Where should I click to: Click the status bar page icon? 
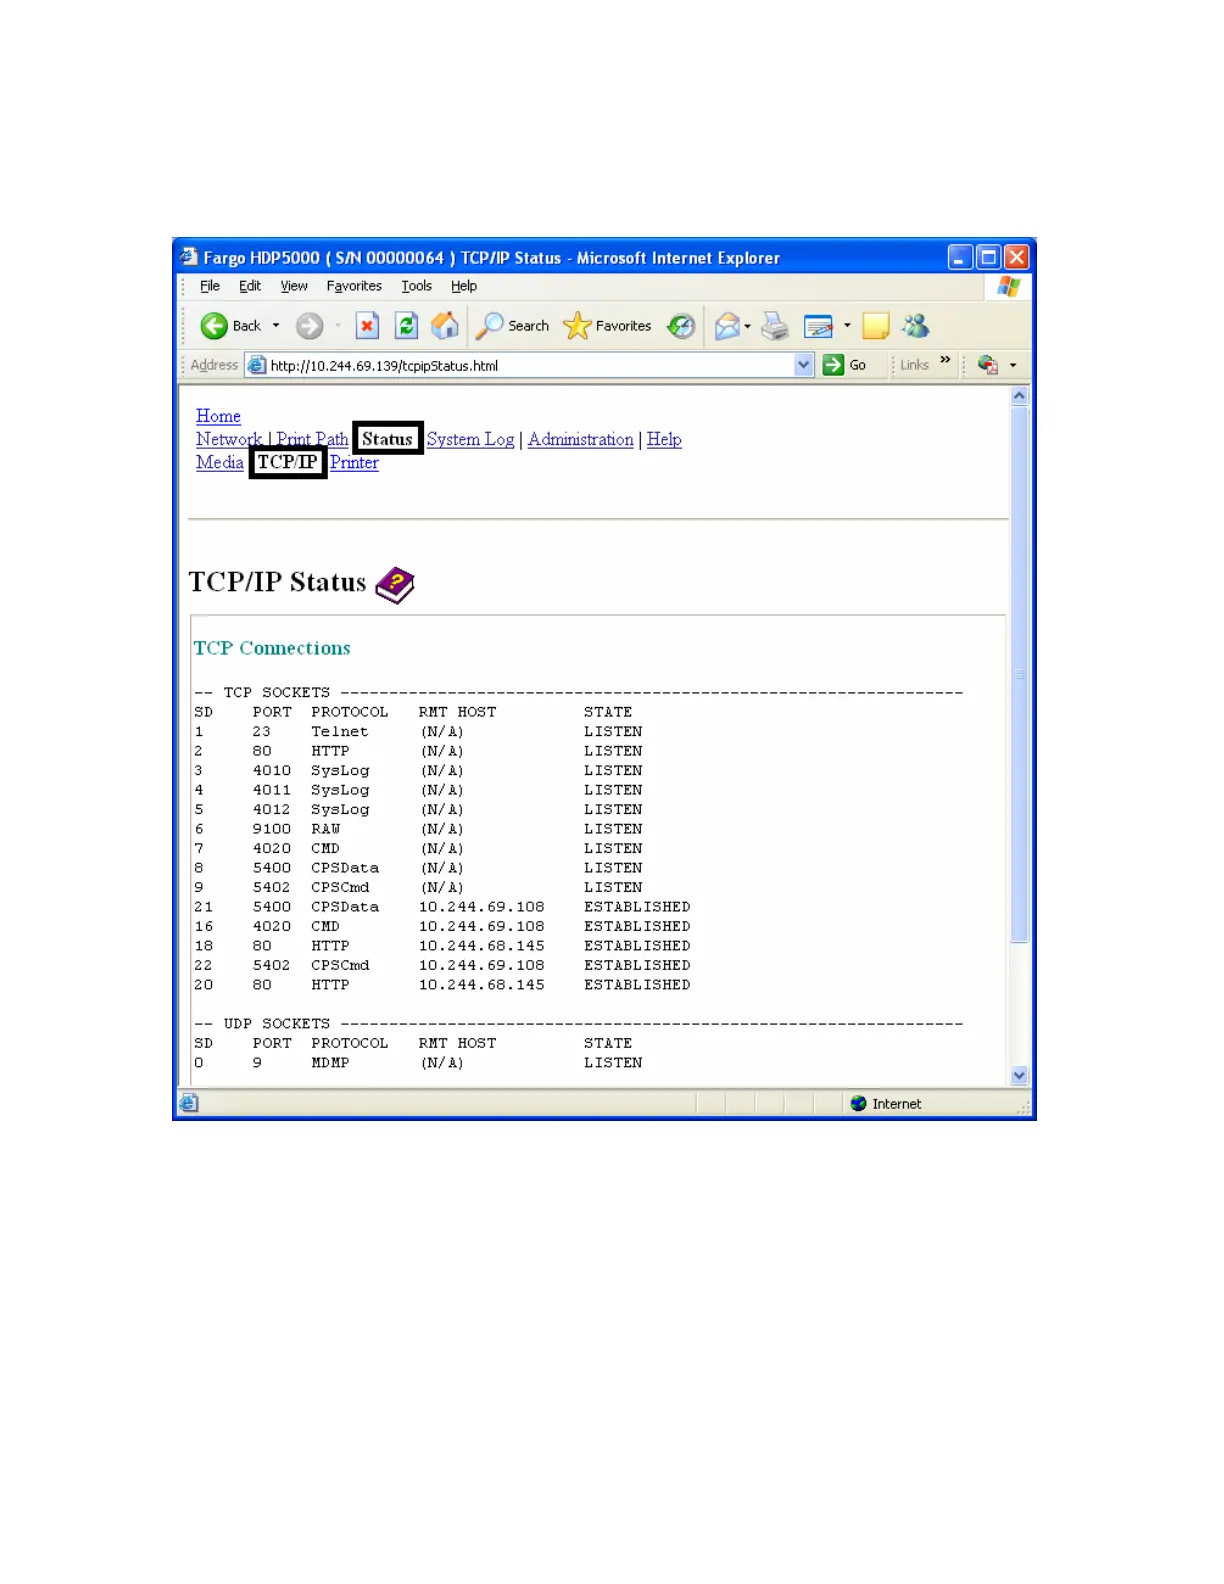click(189, 1103)
